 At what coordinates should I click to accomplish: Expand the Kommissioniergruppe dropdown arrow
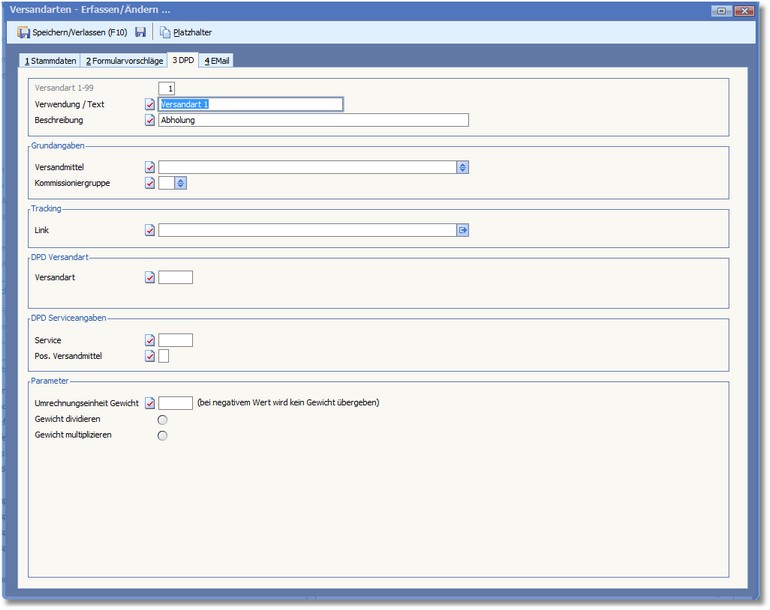pyautogui.click(x=181, y=183)
